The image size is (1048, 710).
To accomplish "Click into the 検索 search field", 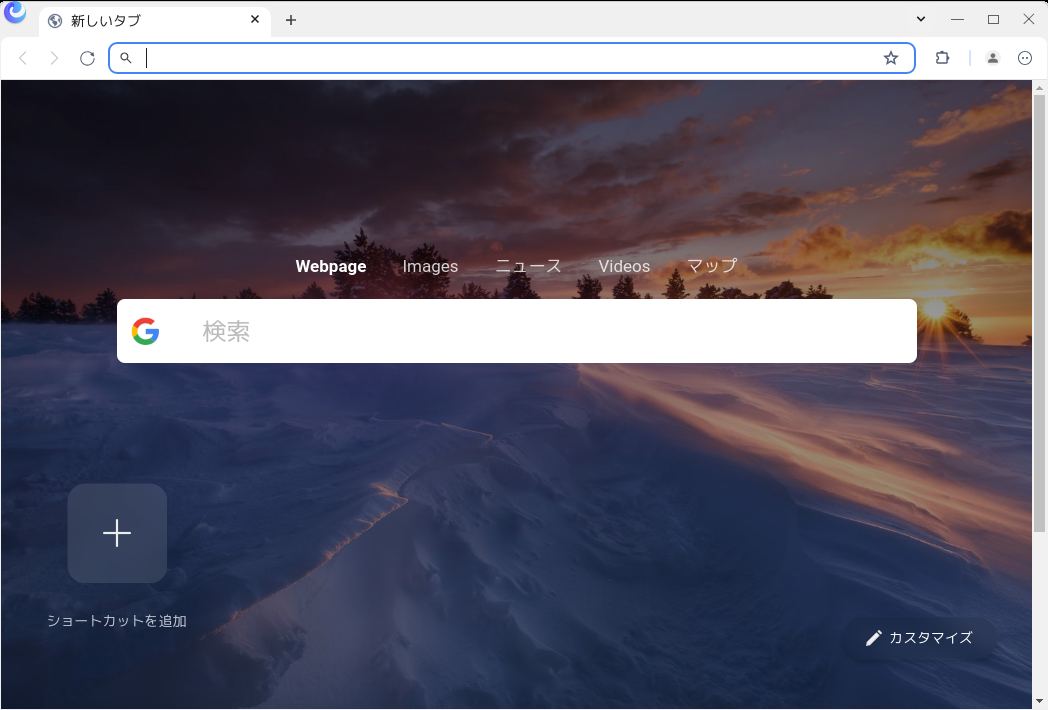I will [x=517, y=331].
